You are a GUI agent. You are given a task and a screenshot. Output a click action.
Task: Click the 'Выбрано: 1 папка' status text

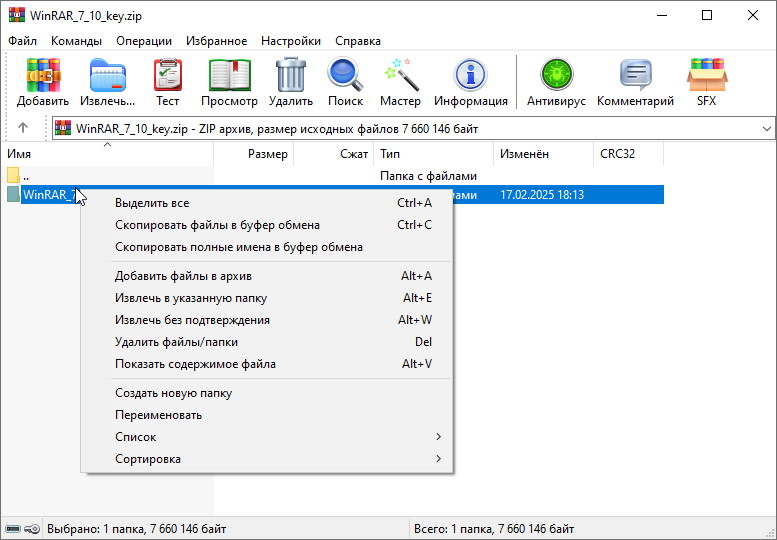[136, 529]
